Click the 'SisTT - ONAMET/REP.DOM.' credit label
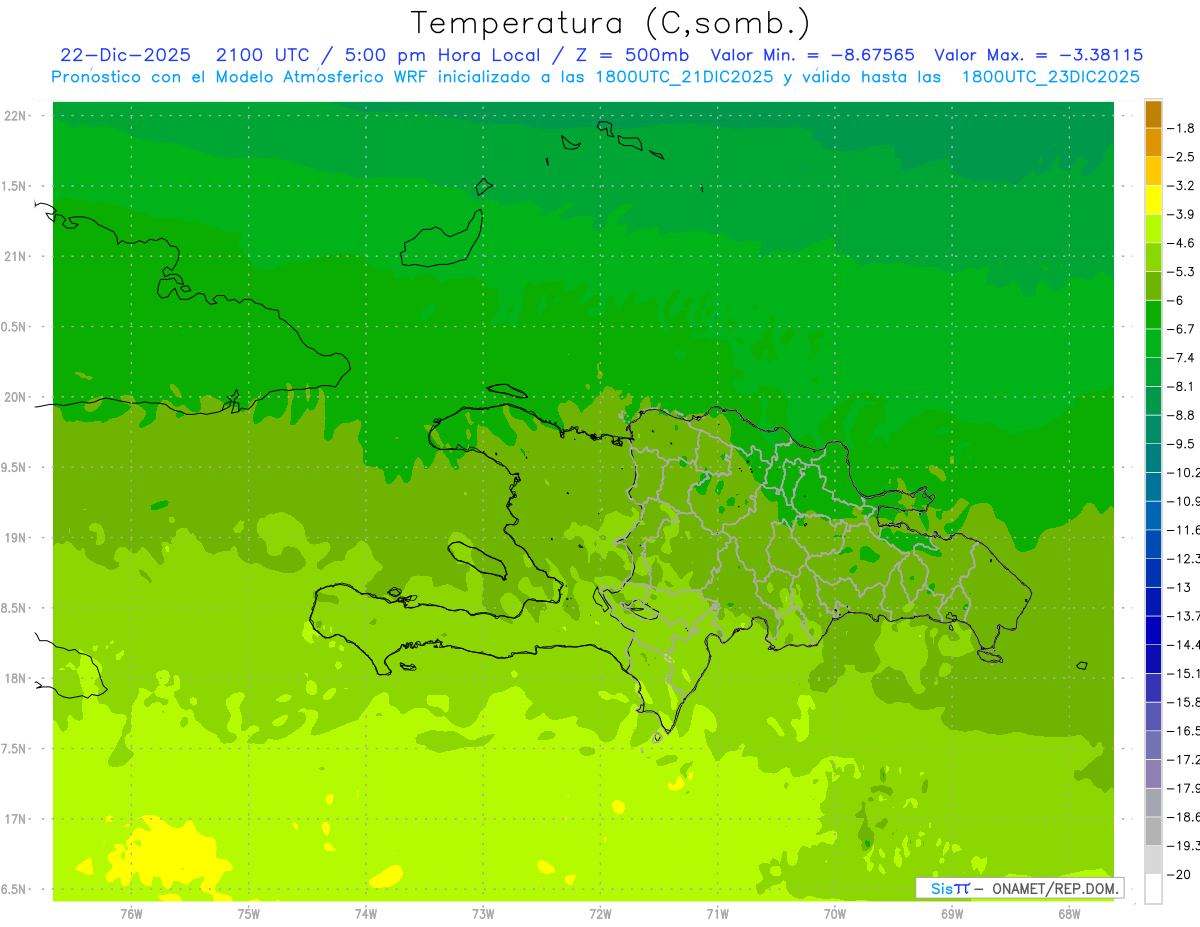Screen dimensions: 1200x927 pyautogui.click(x=1019, y=888)
